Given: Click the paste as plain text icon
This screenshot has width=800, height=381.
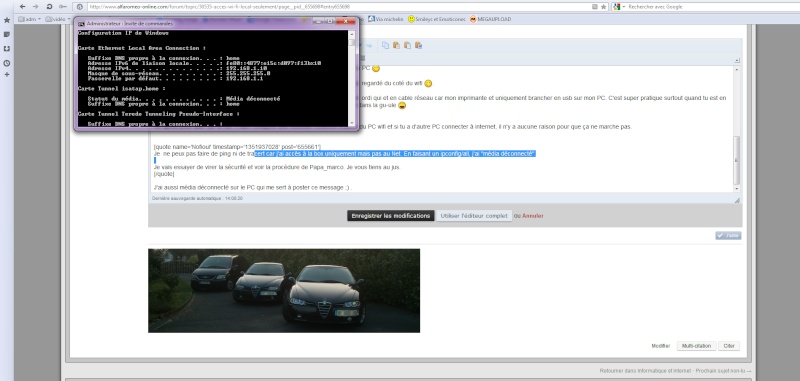Looking at the screenshot, I should (x=407, y=45).
